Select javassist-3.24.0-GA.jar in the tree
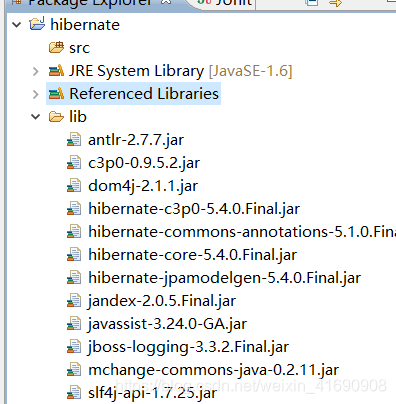Viewport: 396px width, 404px height. click(167, 324)
